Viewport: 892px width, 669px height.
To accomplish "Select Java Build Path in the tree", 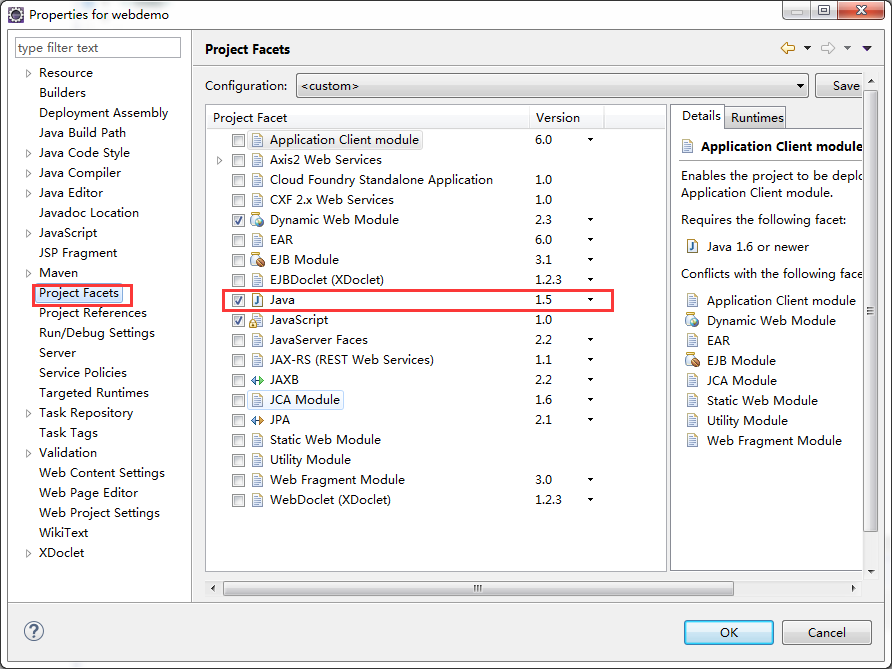I will tap(82, 133).
